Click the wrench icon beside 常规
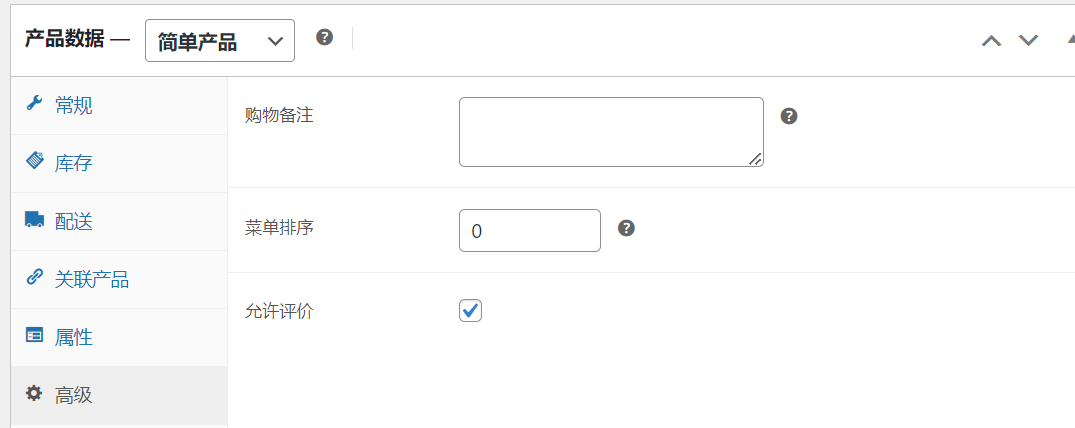 [x=34, y=104]
